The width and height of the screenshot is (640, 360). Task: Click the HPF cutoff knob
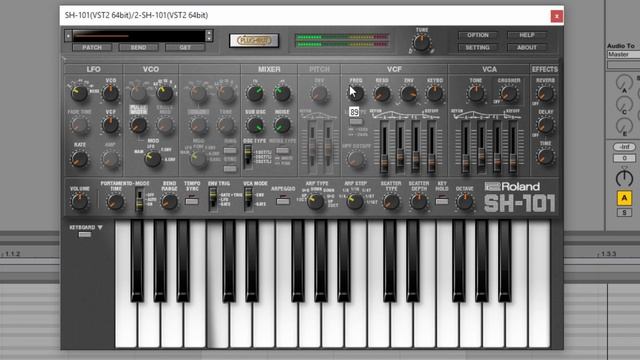coord(356,160)
